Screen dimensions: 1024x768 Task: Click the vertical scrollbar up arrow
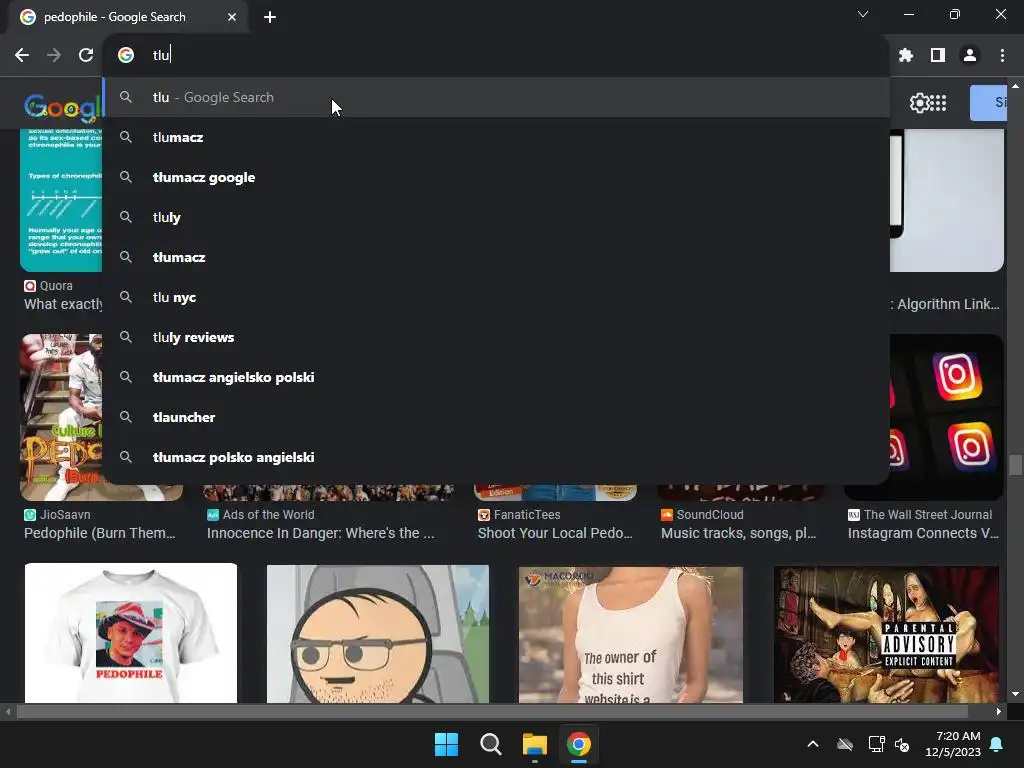[x=1015, y=86]
